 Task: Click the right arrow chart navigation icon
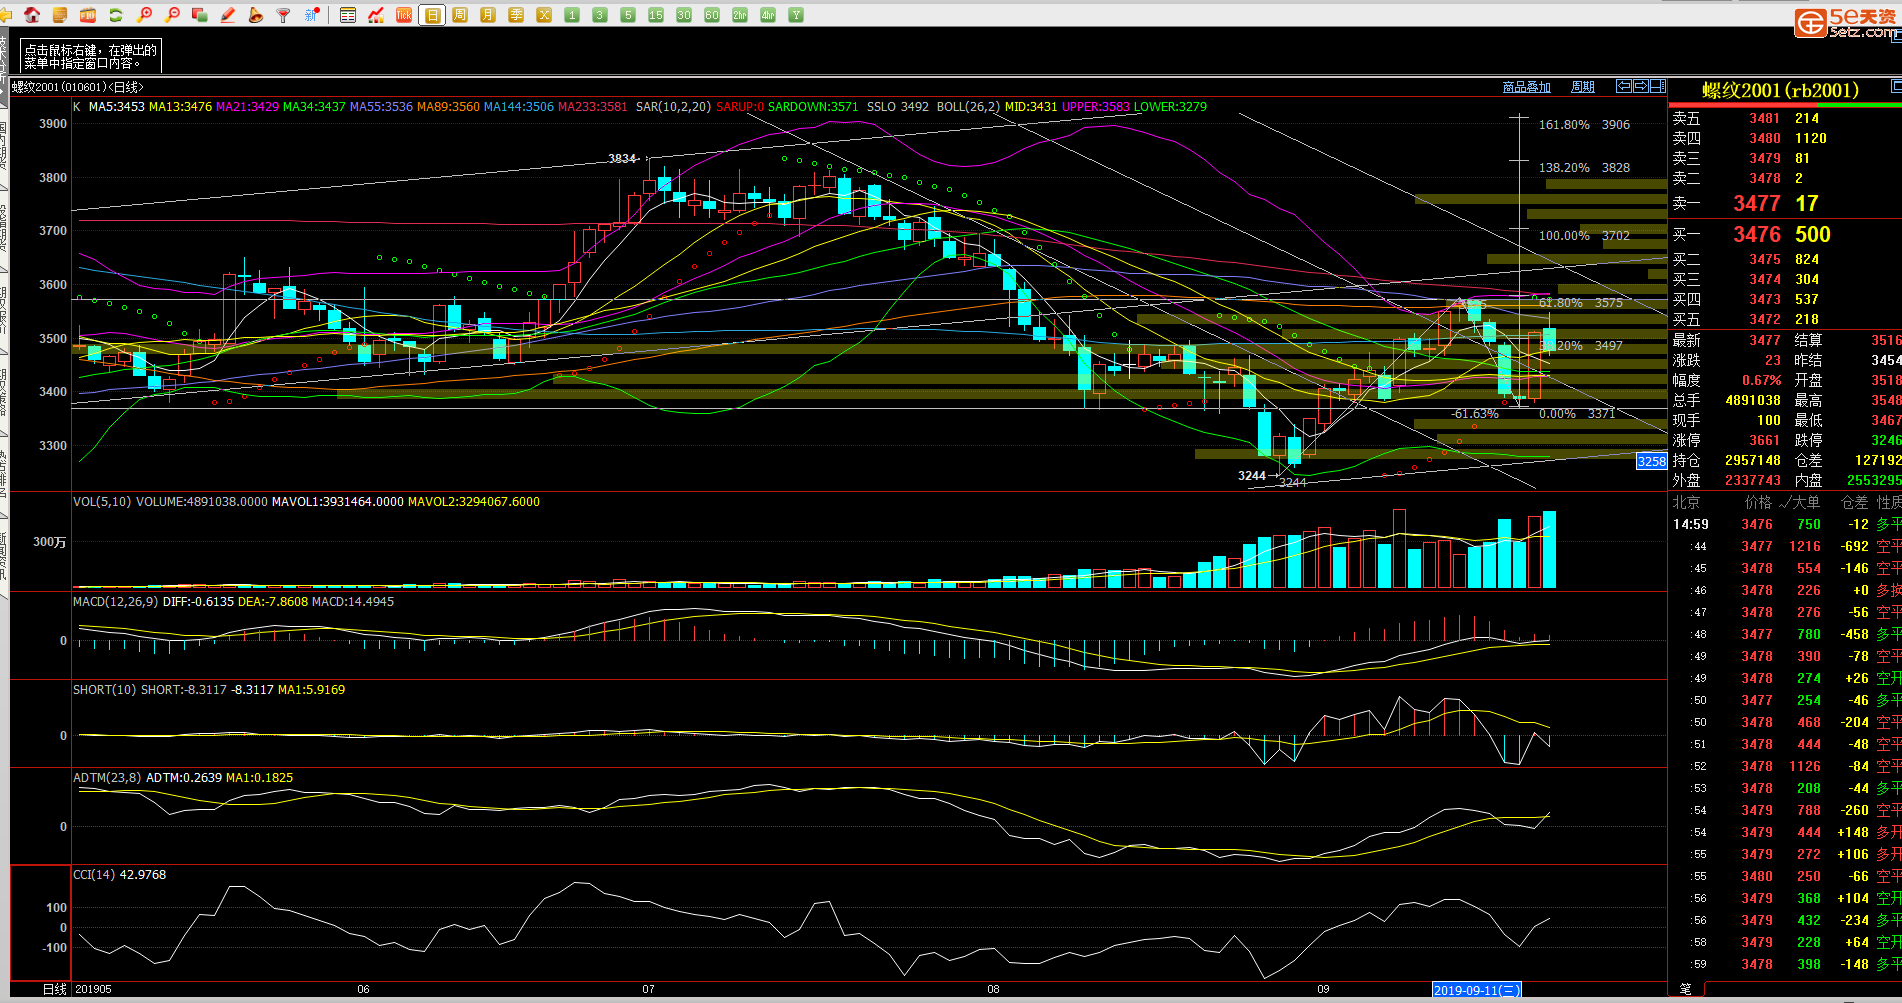coord(1641,87)
